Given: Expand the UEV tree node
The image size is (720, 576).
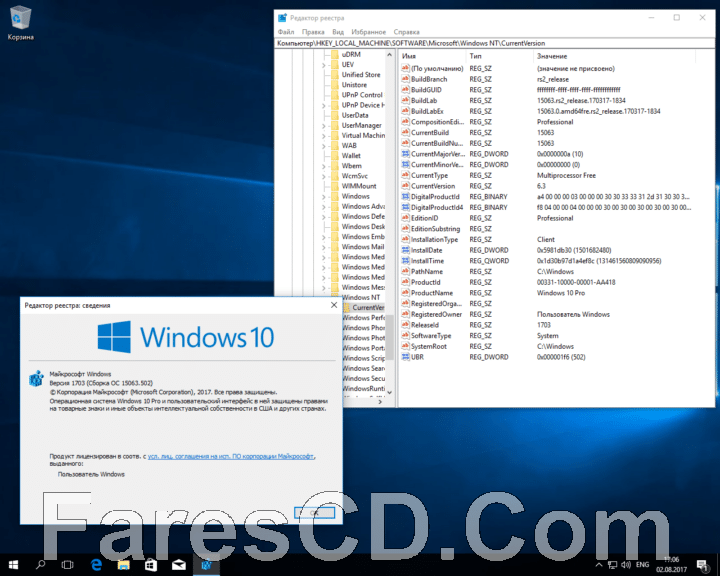Looking at the screenshot, I should click(x=323, y=65).
